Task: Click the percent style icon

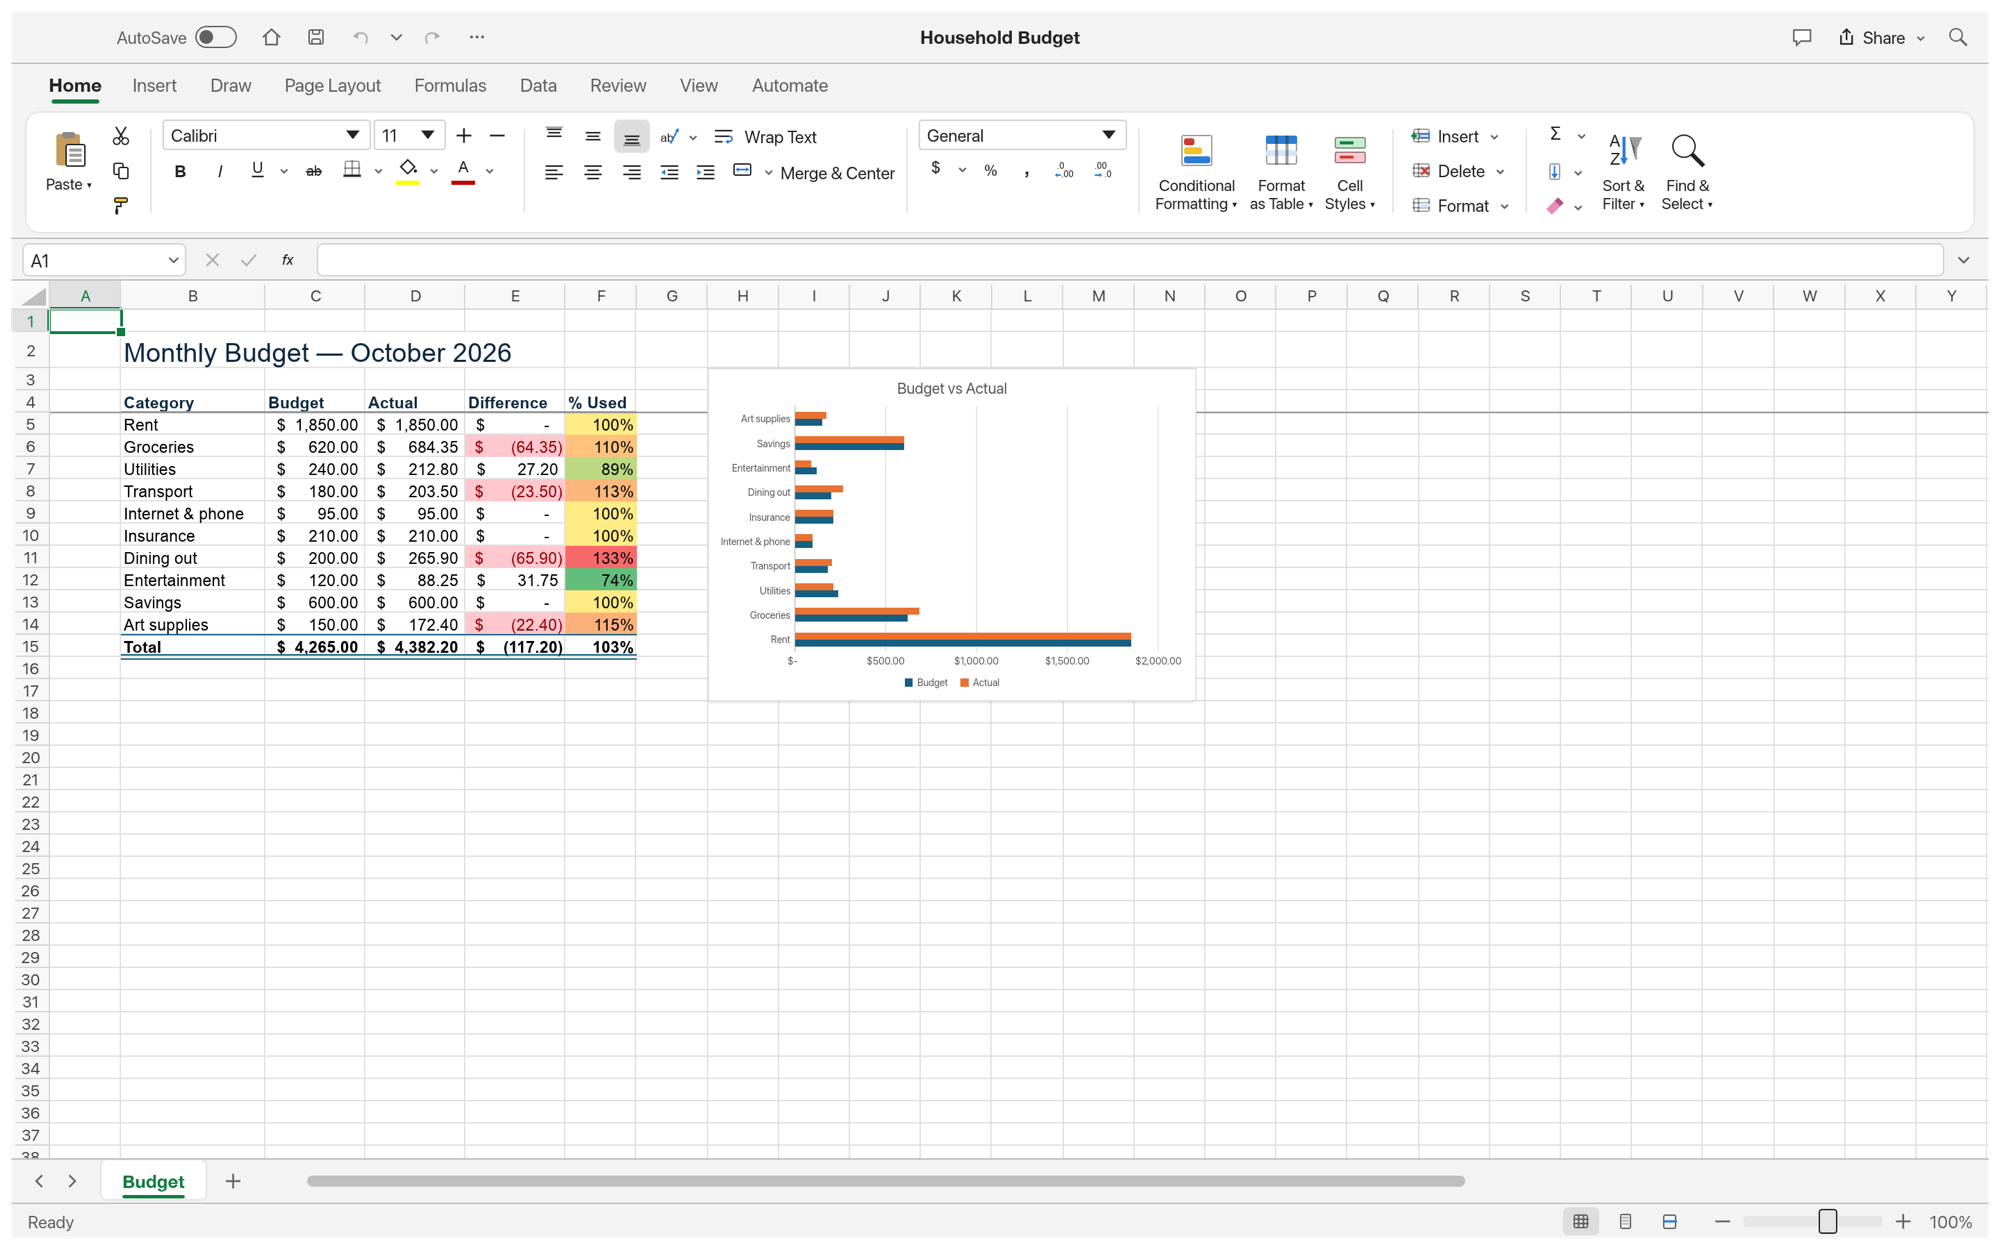Action: click(990, 171)
